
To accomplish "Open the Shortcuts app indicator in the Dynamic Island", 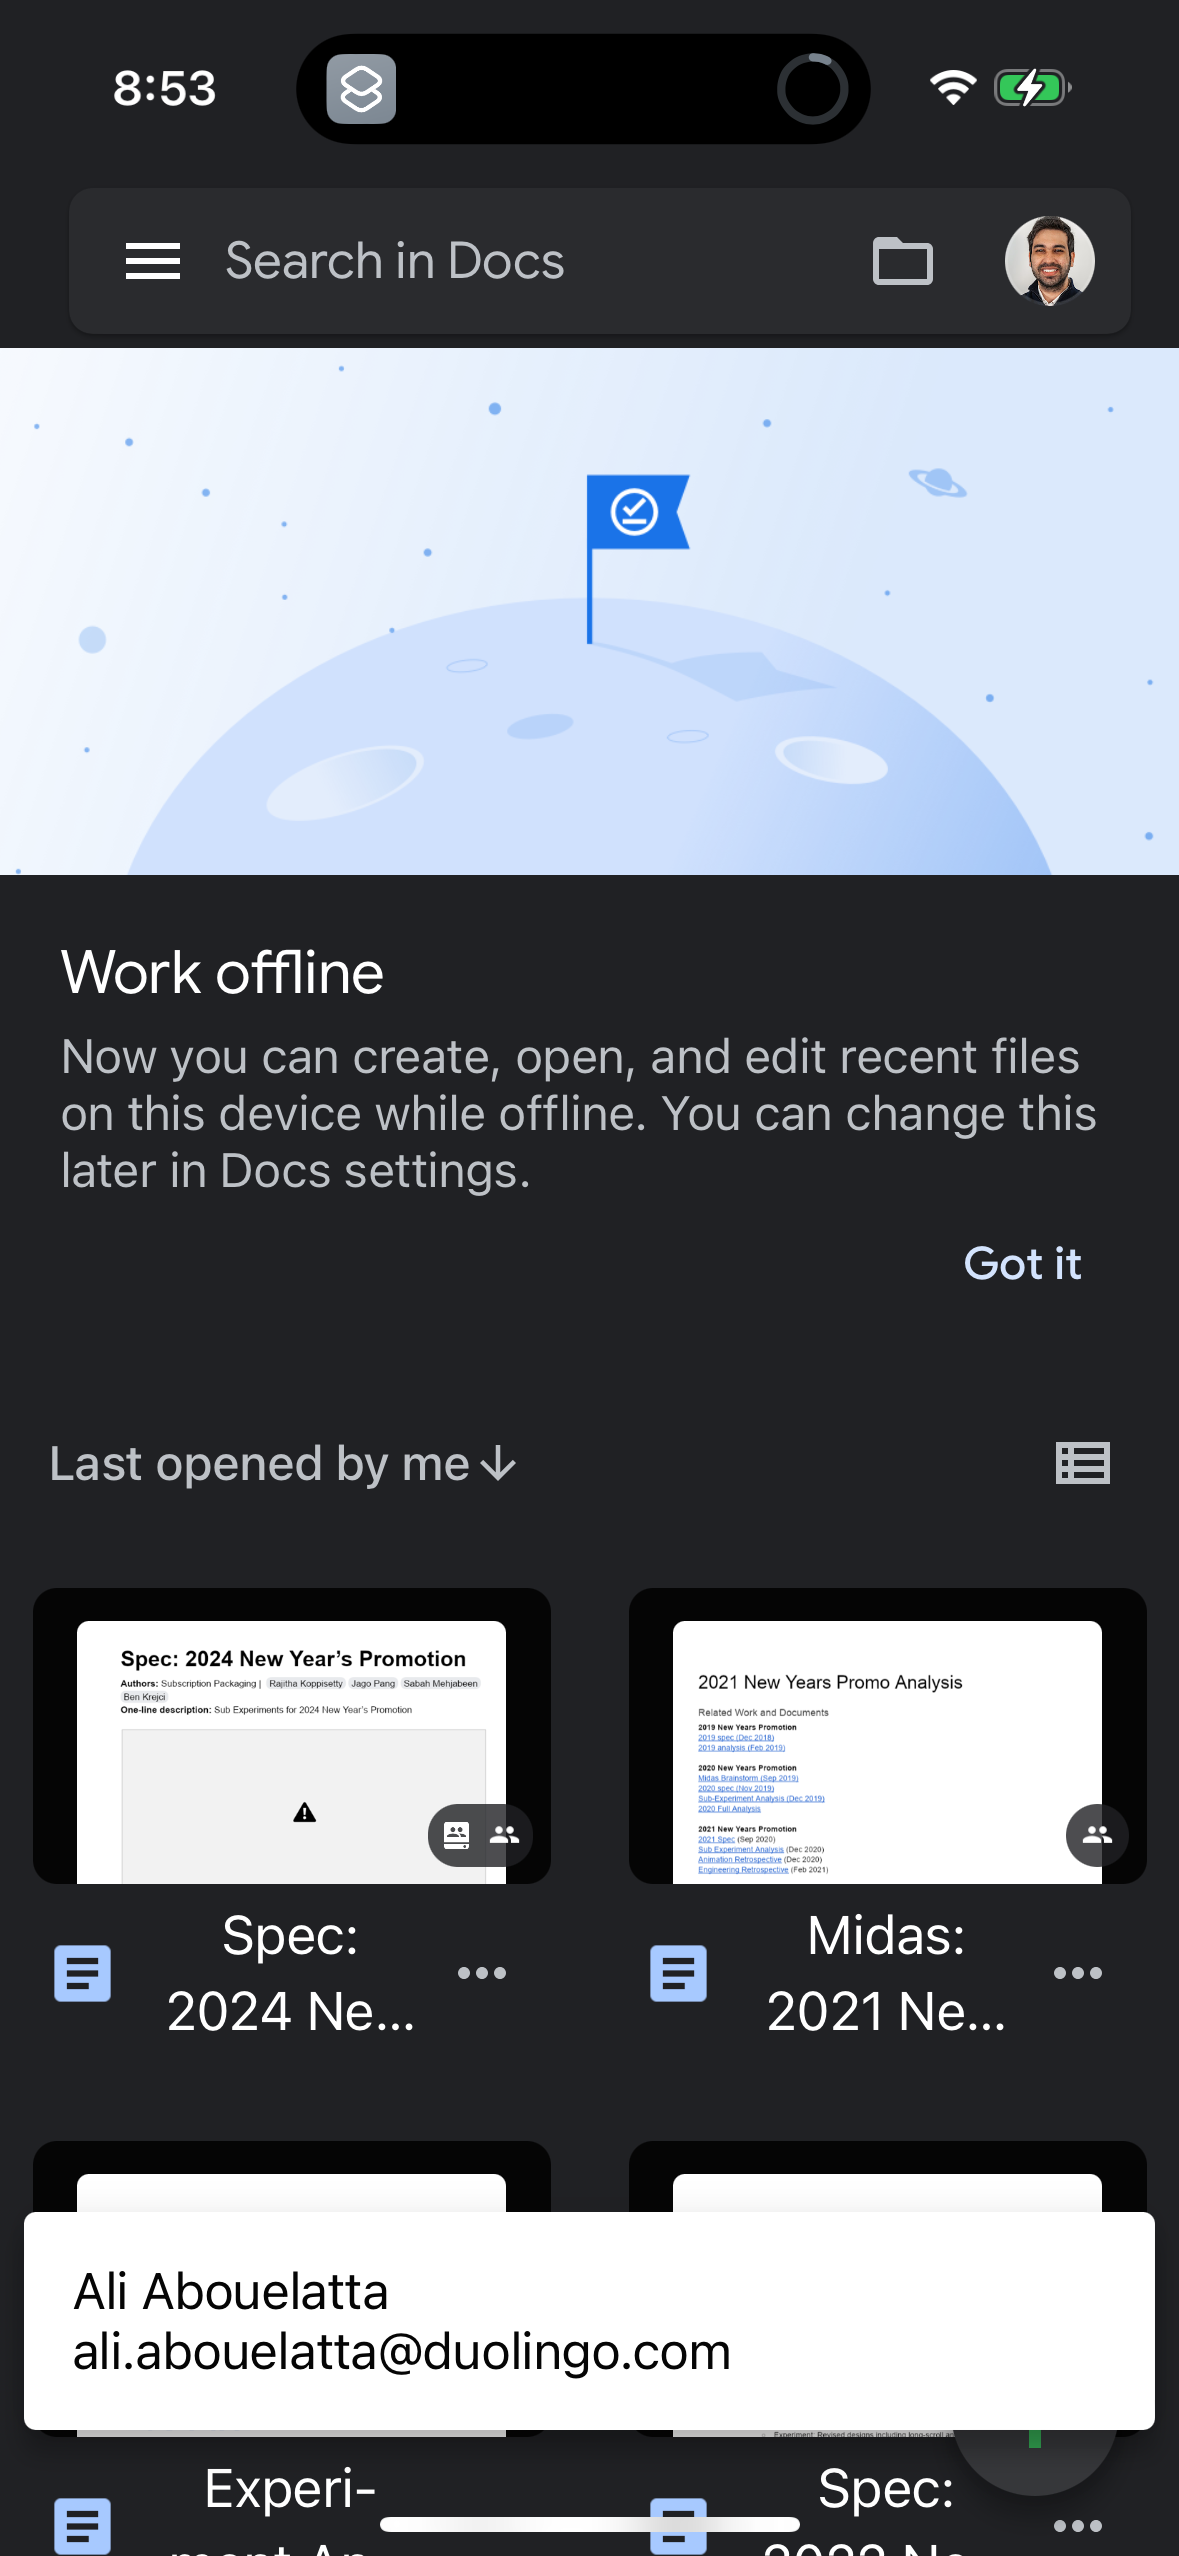I will point(361,89).
